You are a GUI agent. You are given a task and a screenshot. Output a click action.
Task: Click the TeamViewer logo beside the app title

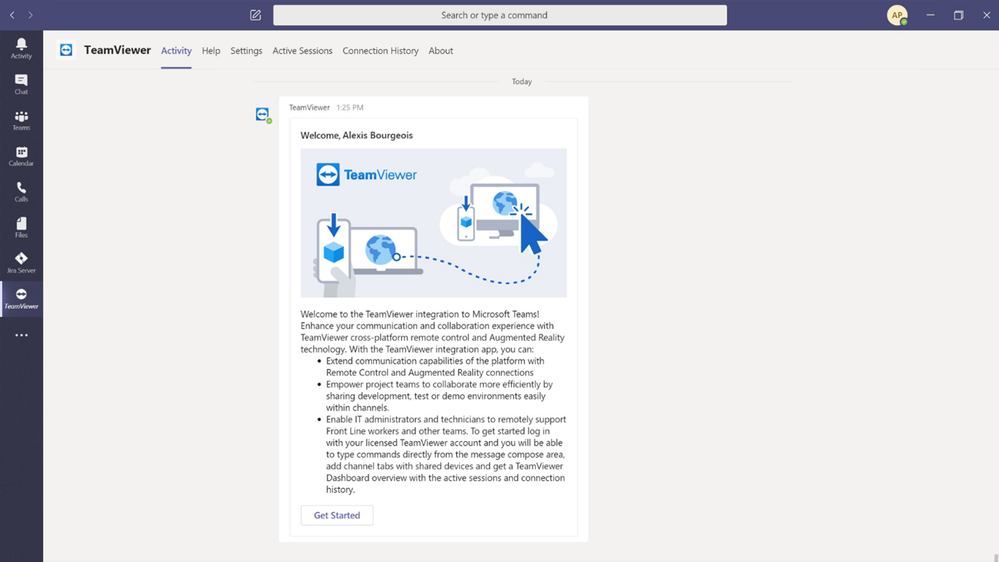66,50
